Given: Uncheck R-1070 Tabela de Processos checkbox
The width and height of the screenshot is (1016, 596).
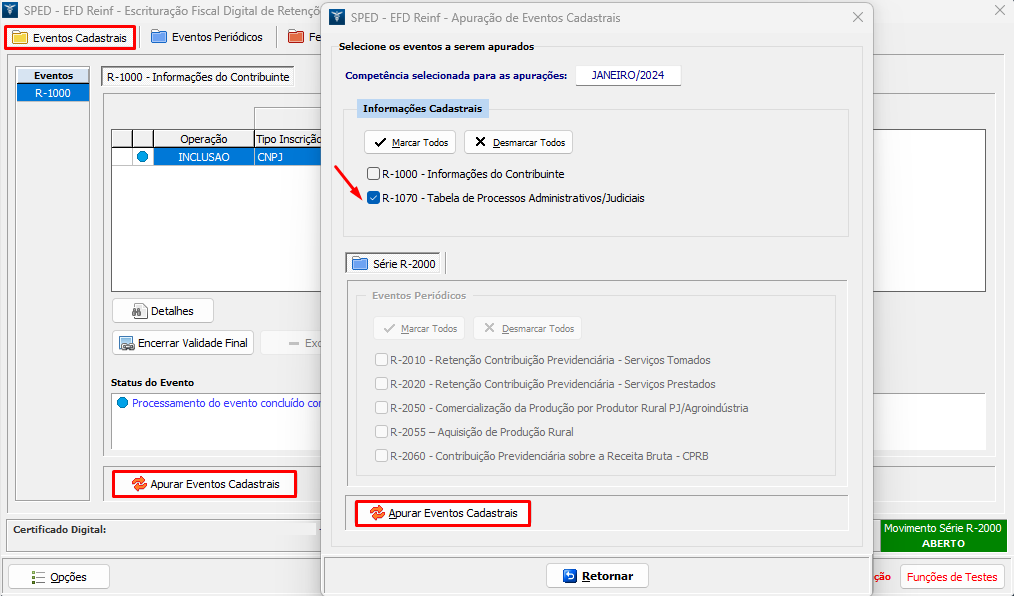Looking at the screenshot, I should coord(374,198).
